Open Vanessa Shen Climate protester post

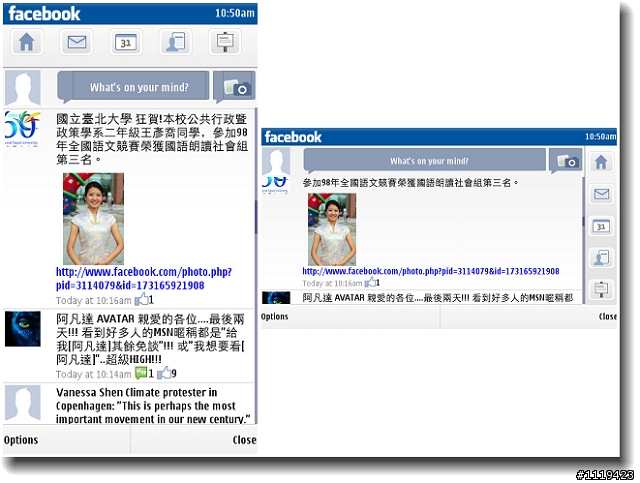coord(153,405)
